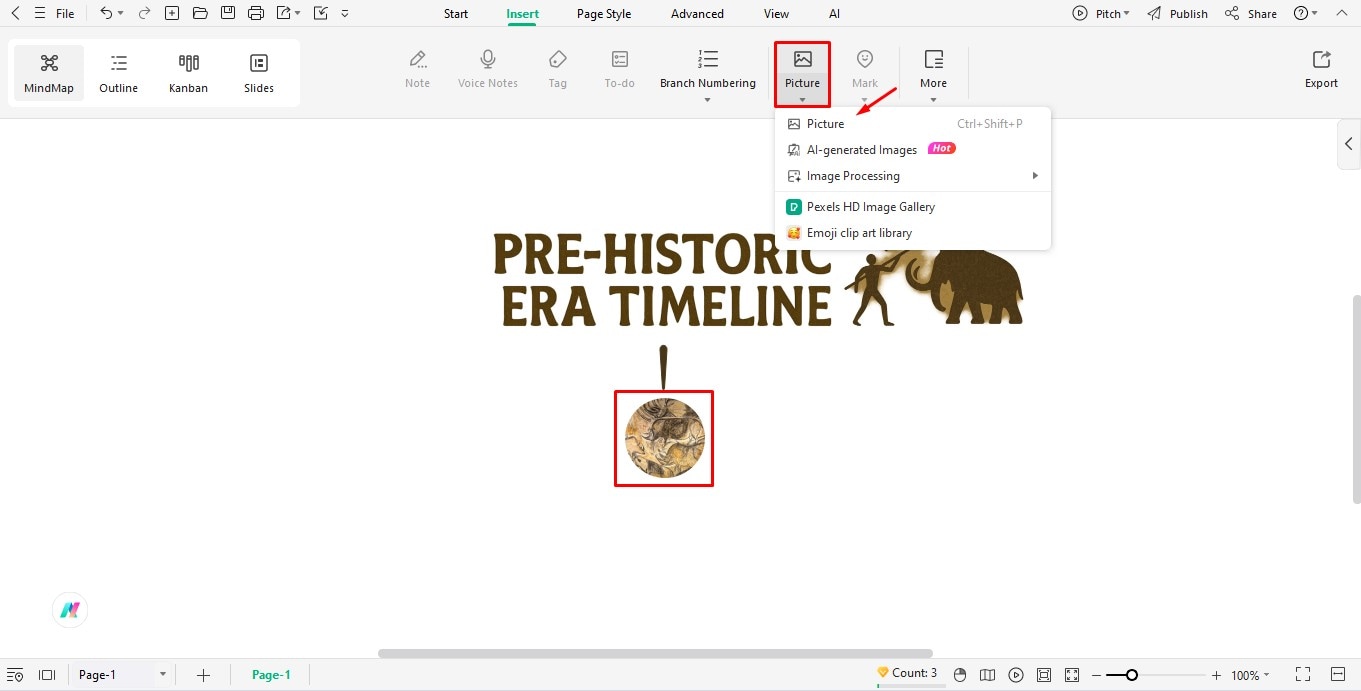Open Emoji clip art library
Image resolution: width=1361 pixels, height=691 pixels.
(913, 233)
